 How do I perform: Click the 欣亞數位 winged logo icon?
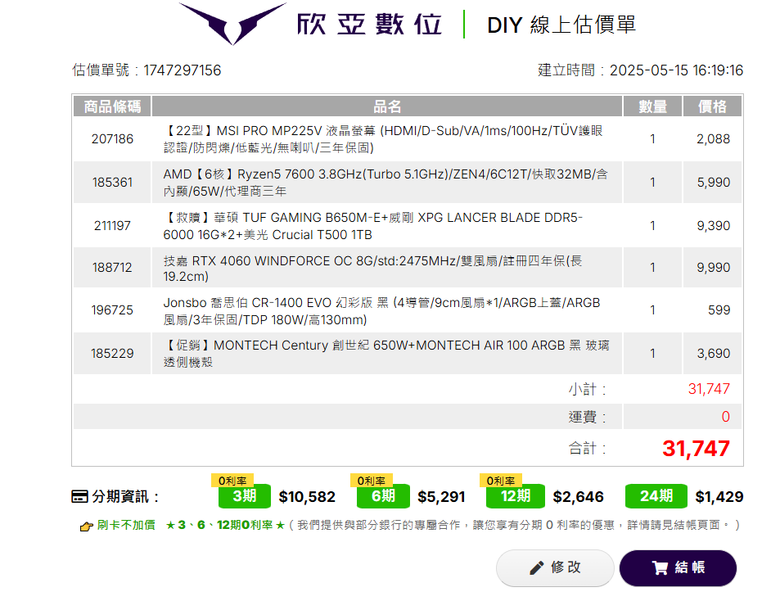point(232,23)
